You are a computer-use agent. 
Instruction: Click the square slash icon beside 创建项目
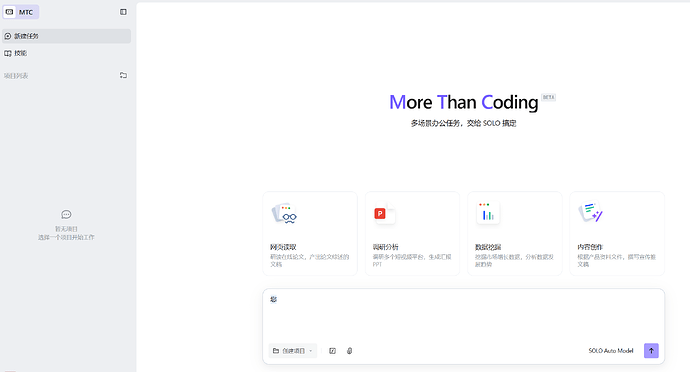[x=333, y=351]
